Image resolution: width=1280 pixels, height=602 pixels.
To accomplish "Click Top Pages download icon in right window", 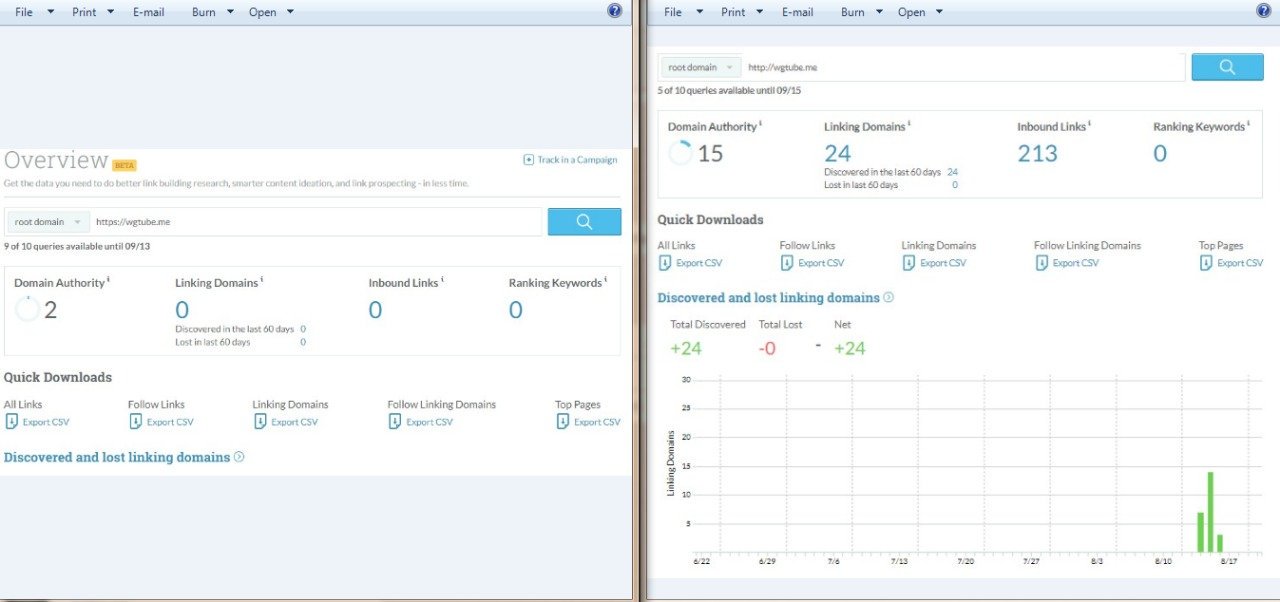I will coord(1206,262).
